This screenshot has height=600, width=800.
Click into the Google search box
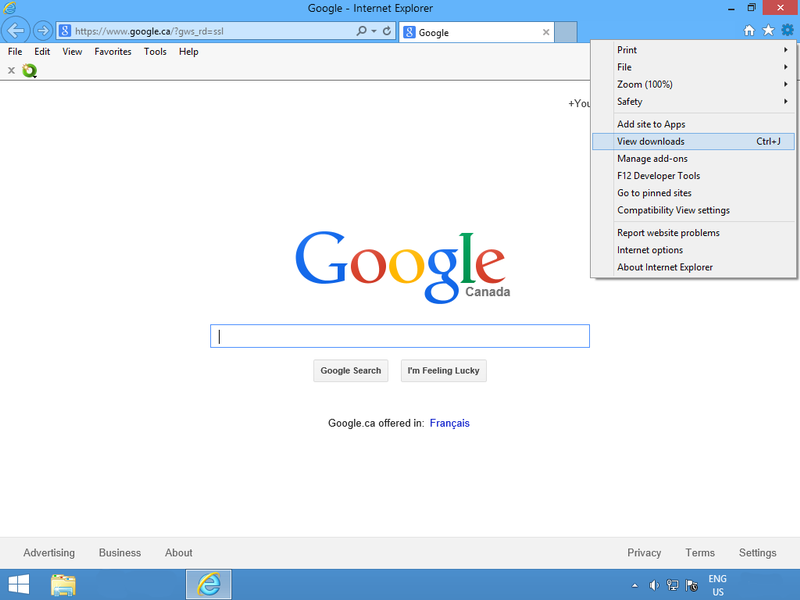(400, 336)
